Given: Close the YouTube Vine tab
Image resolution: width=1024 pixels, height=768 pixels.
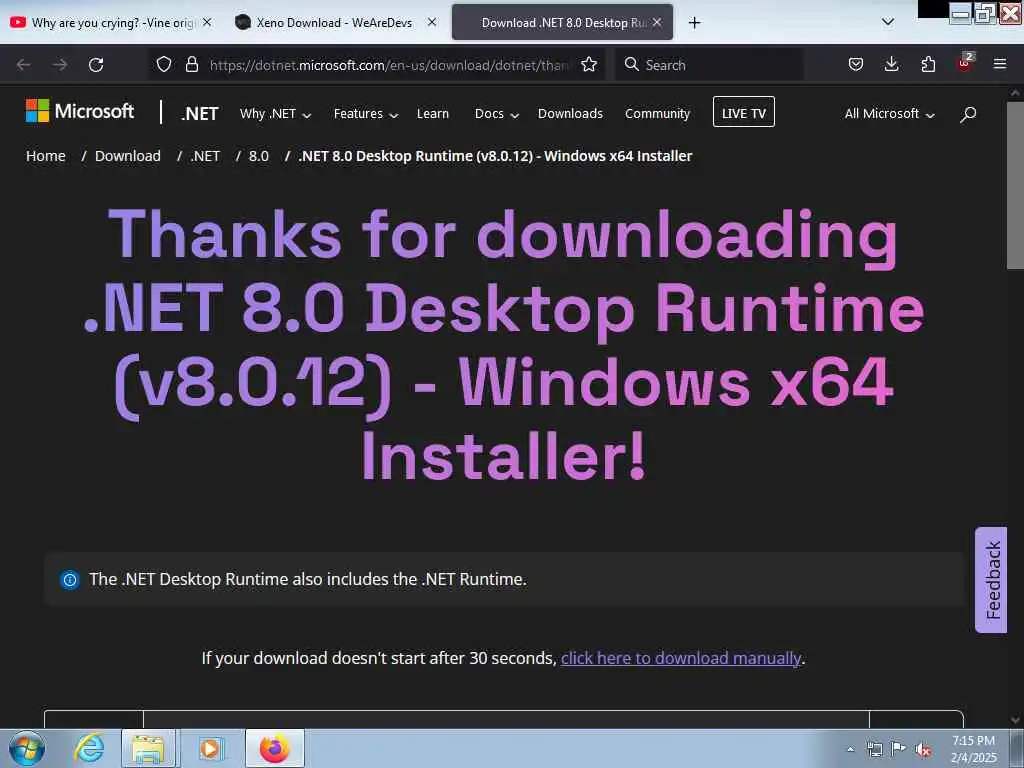Looking at the screenshot, I should [207, 22].
